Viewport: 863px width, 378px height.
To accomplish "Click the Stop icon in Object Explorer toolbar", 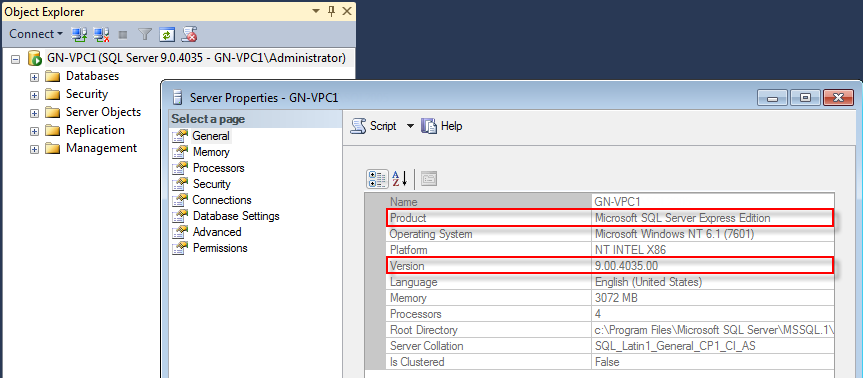I will tap(123, 35).
